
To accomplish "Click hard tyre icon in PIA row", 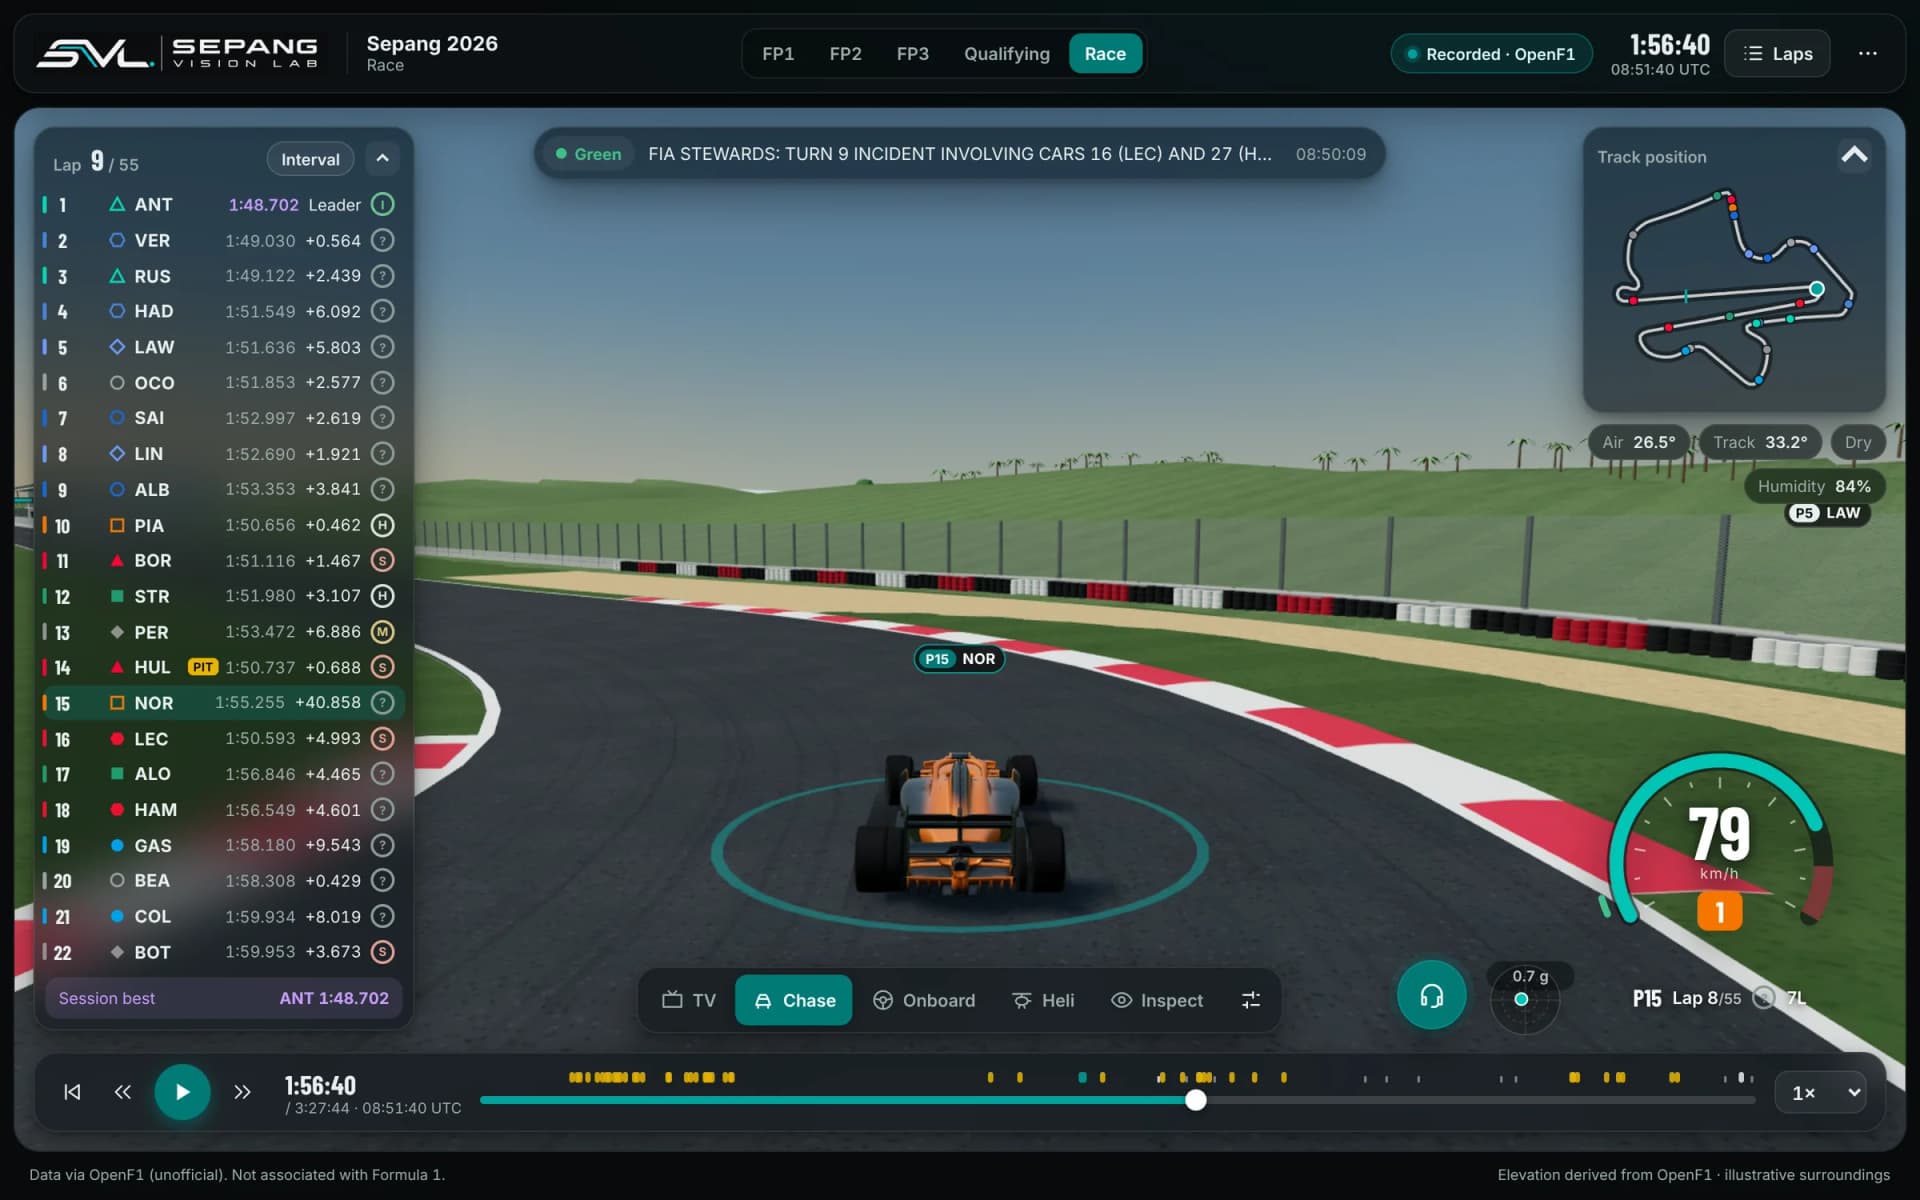I will (382, 525).
